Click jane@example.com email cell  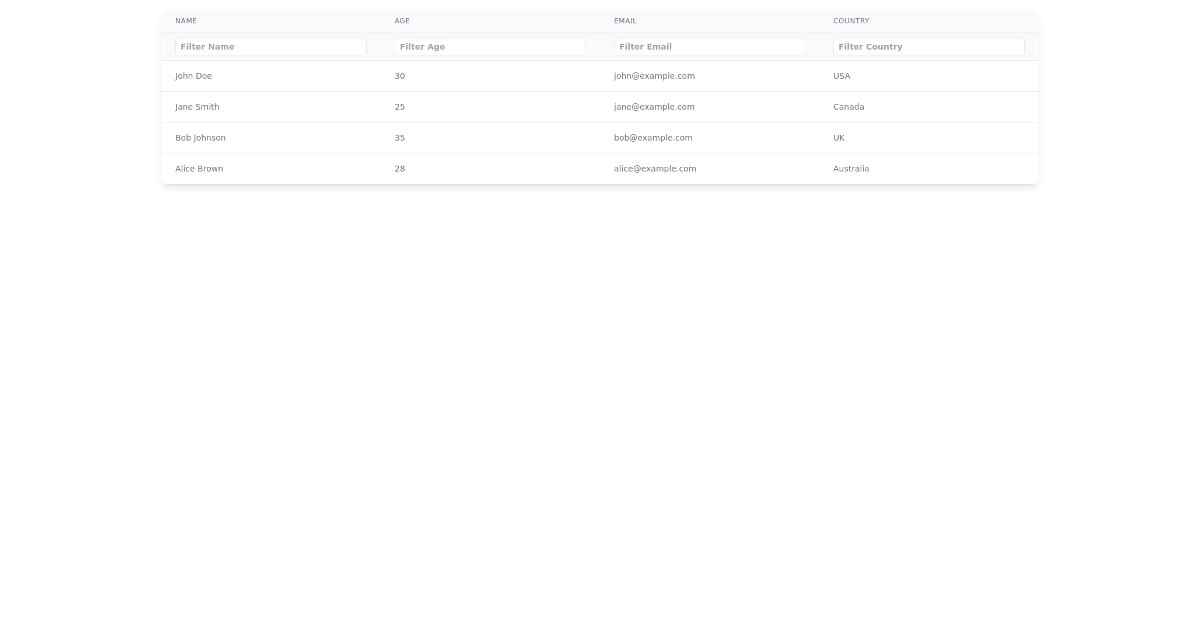(654, 107)
